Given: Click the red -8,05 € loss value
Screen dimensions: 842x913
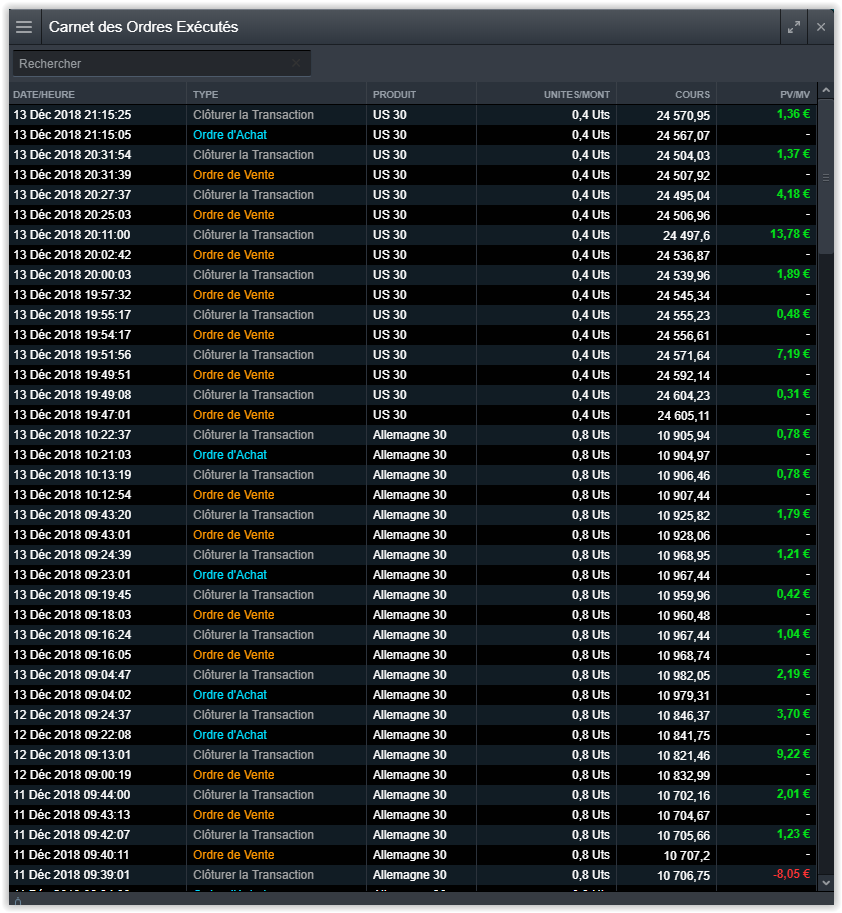Looking at the screenshot, I should 790,874.
